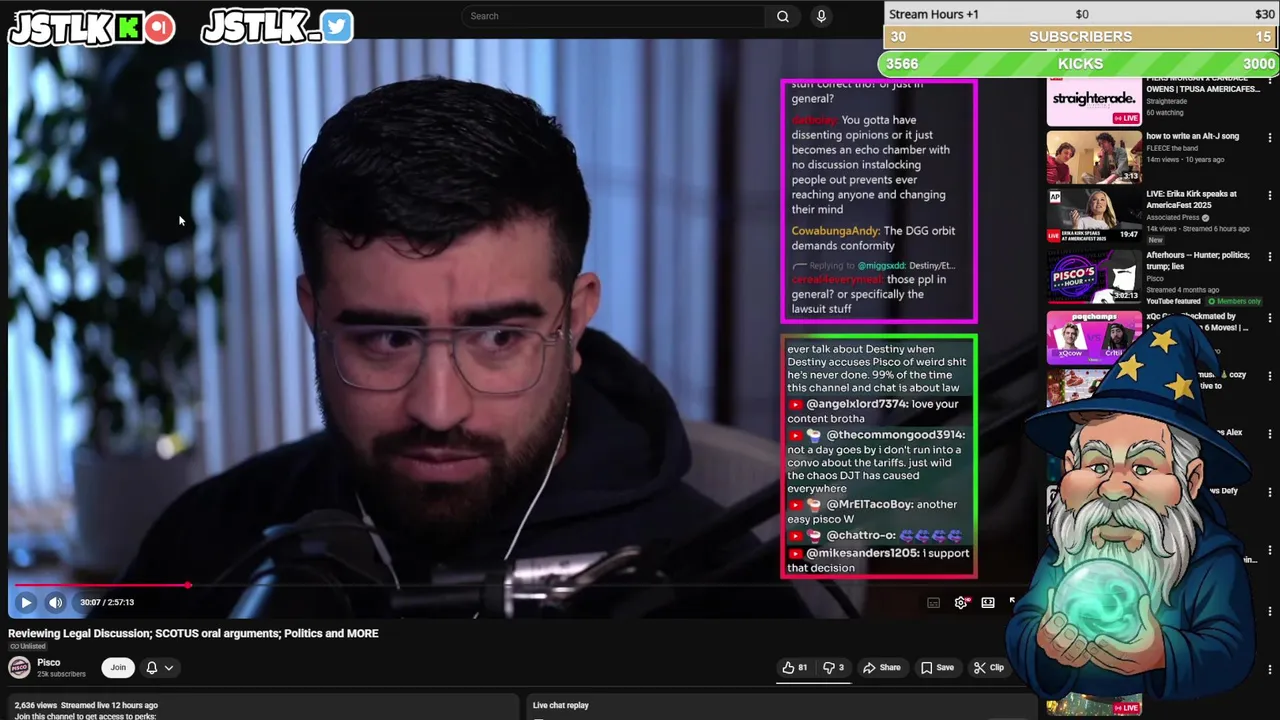The image size is (1280, 720).
Task: Open more options for Alt-J song video
Action: (1270, 136)
